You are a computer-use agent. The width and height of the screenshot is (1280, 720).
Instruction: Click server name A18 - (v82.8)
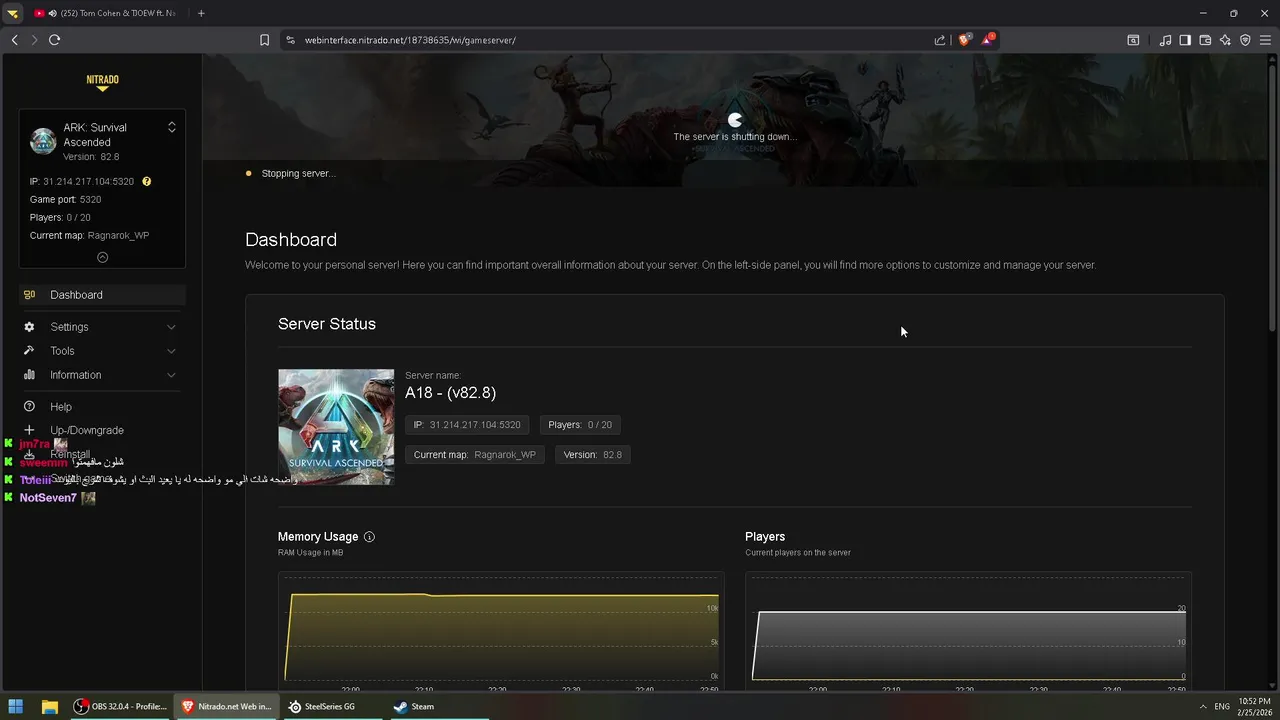[450, 393]
